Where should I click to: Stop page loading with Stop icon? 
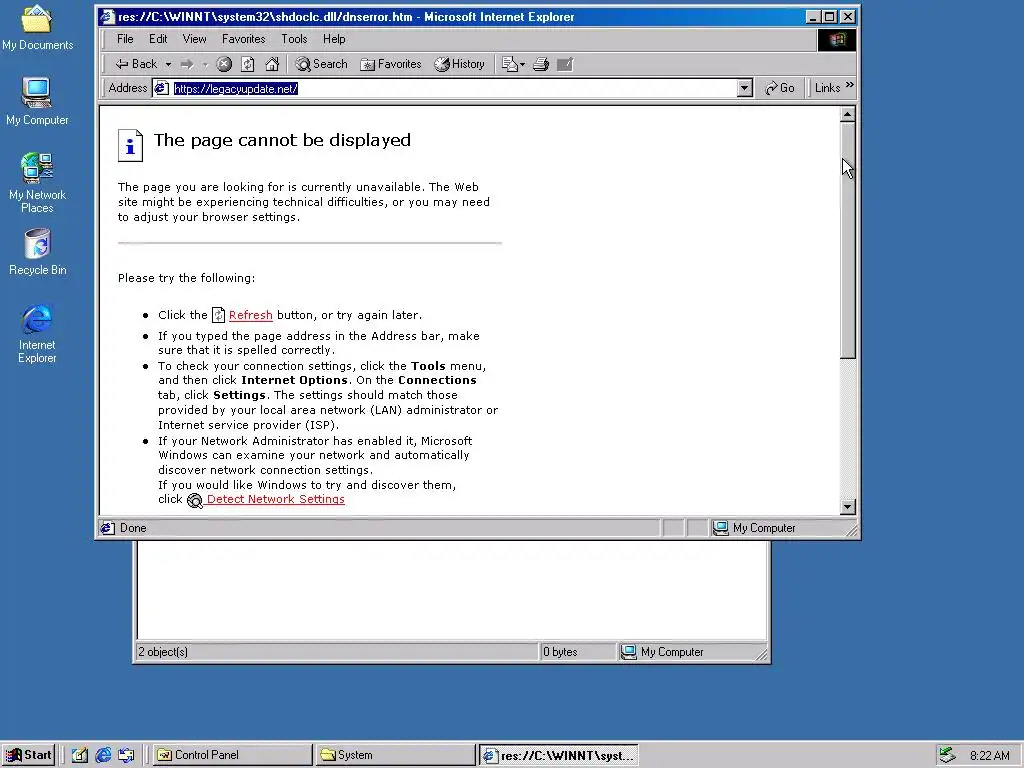coord(224,64)
